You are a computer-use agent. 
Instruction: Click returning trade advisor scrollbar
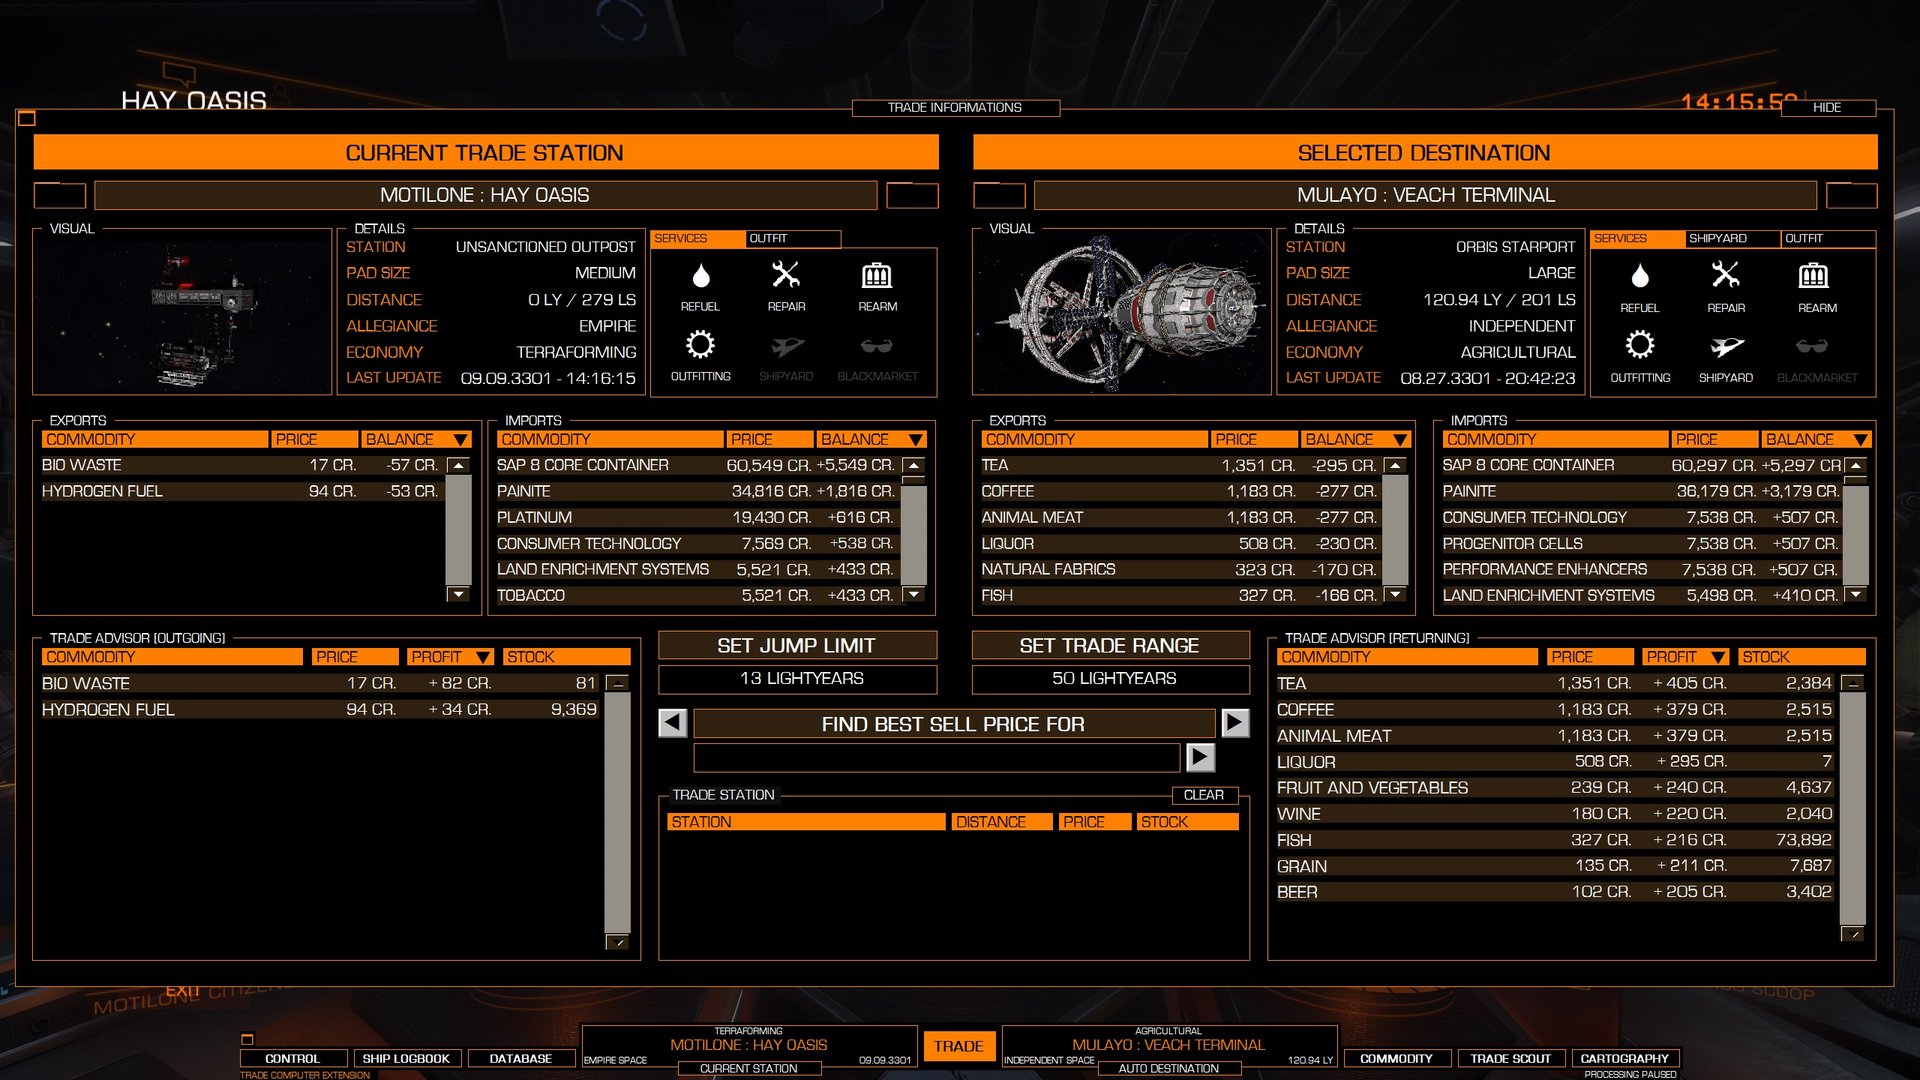tap(1852, 809)
